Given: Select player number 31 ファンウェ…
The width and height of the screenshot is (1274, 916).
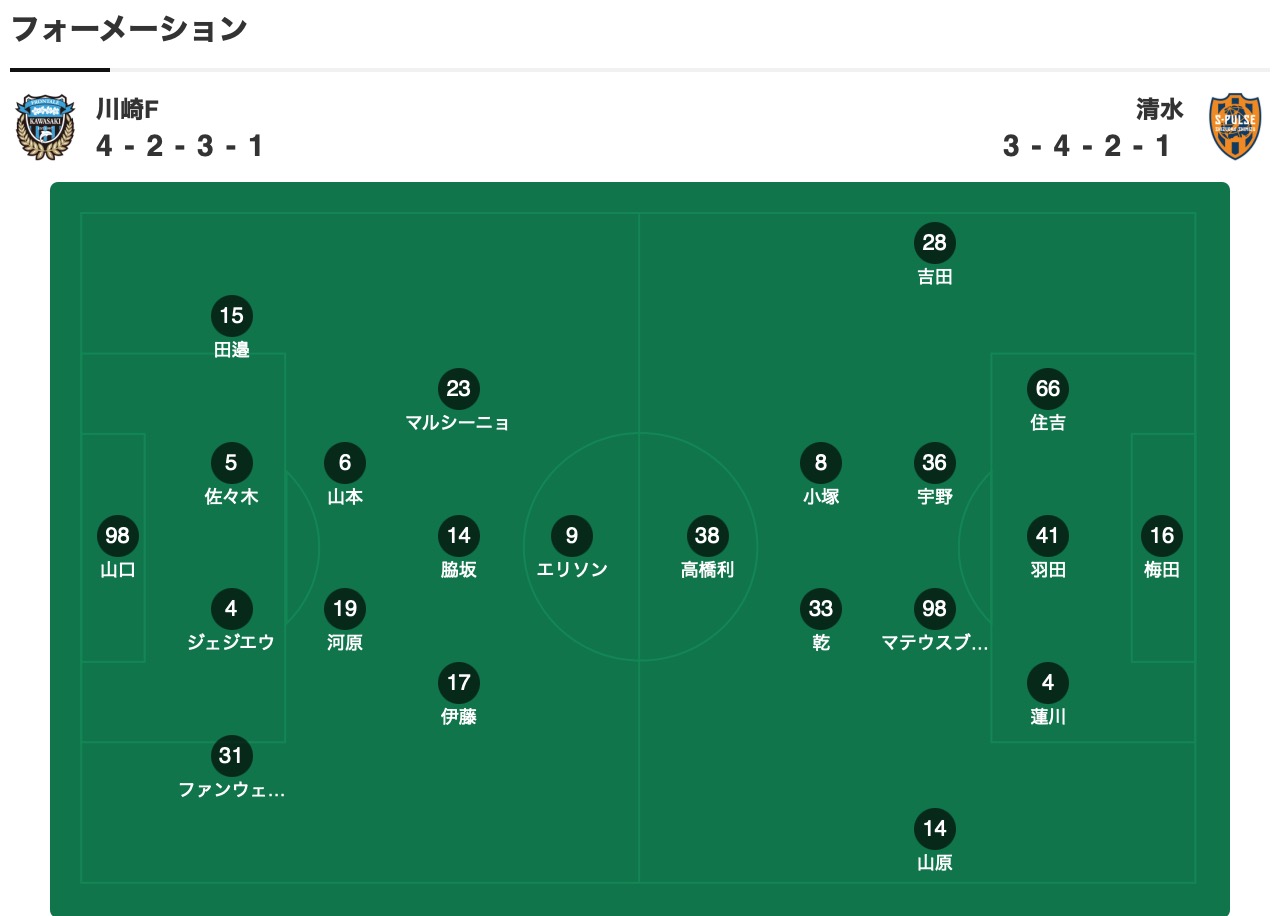Looking at the screenshot, I should pyautogui.click(x=231, y=756).
